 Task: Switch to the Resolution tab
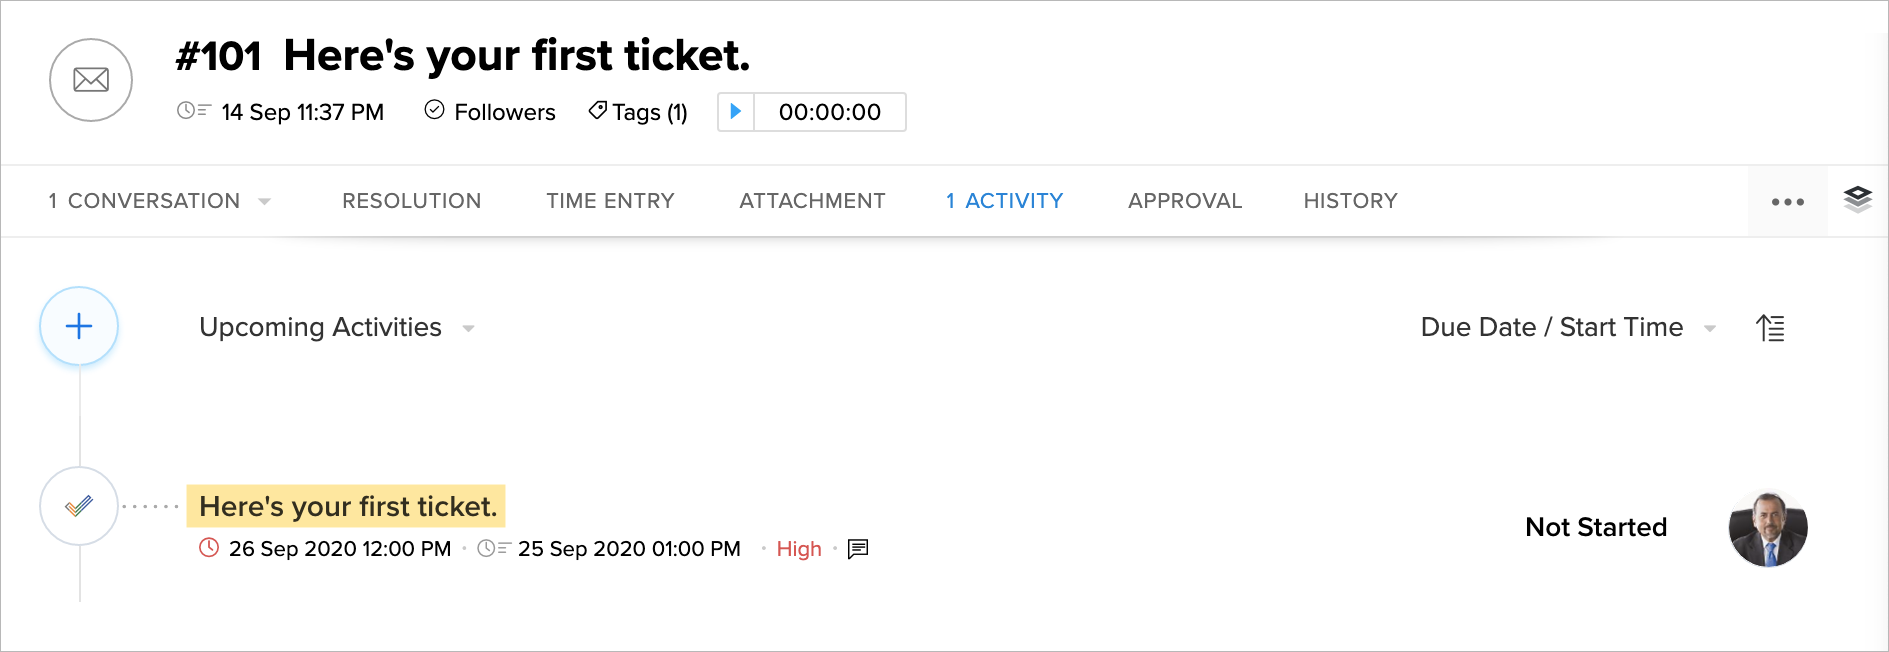pos(411,201)
